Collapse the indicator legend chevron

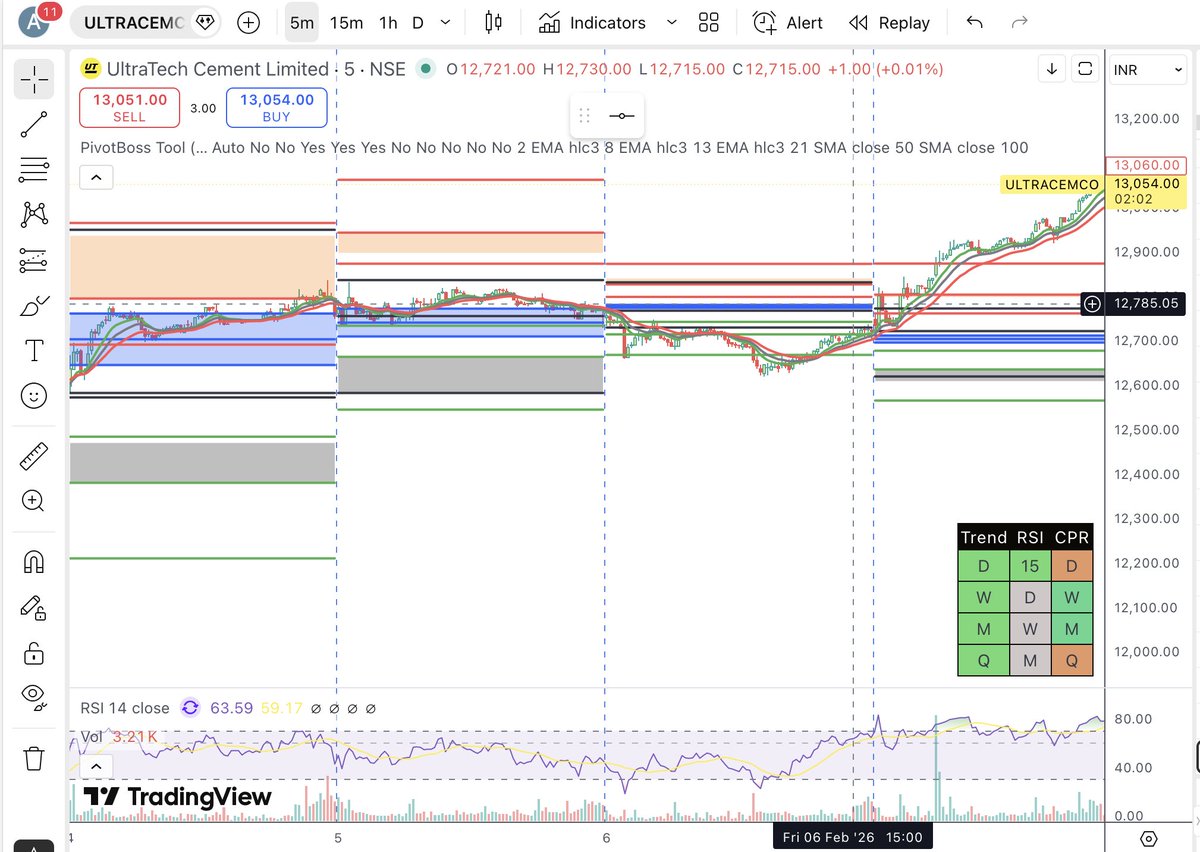pyautogui.click(x=96, y=179)
